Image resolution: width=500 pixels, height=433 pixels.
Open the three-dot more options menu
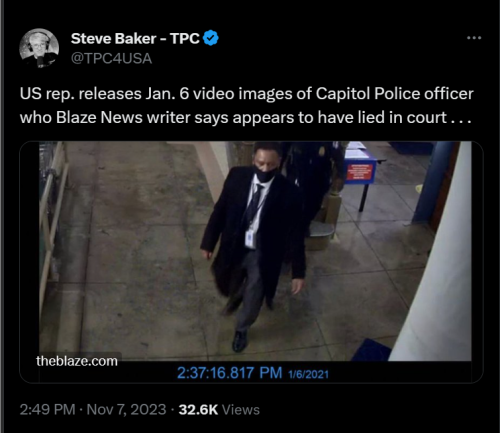[x=474, y=38]
